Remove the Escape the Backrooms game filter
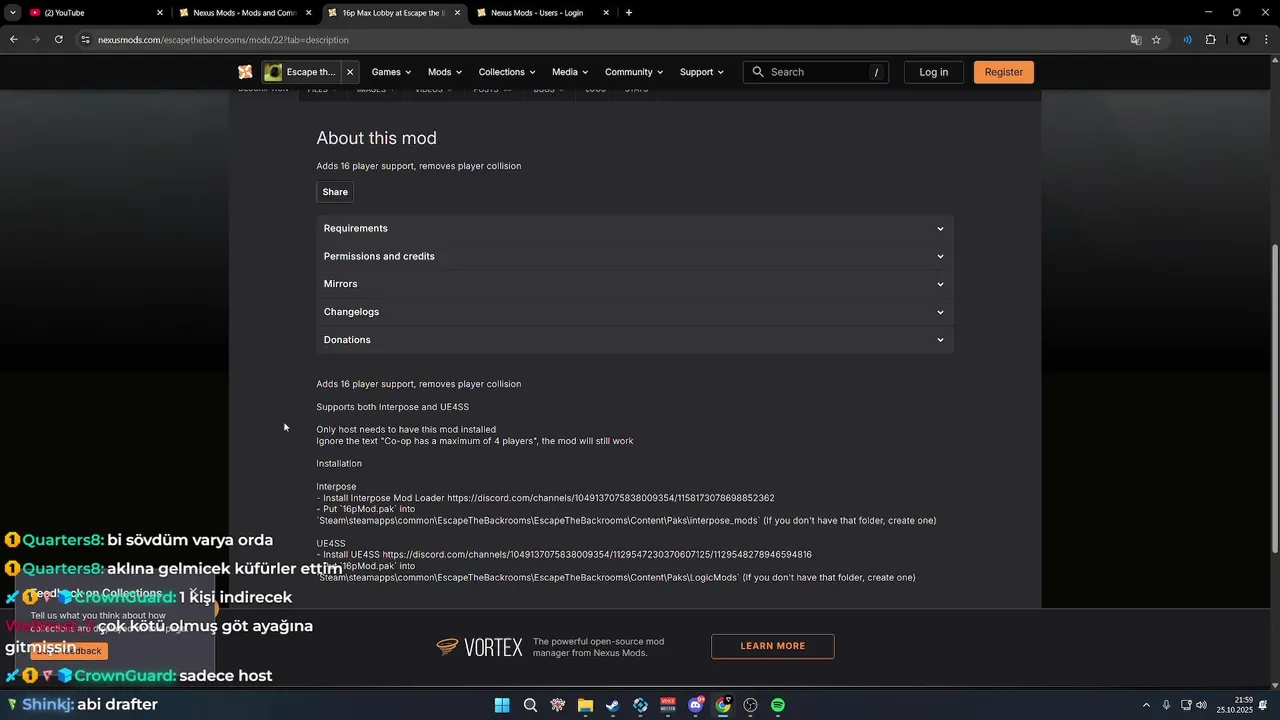The width and height of the screenshot is (1280, 720). pyautogui.click(x=350, y=72)
